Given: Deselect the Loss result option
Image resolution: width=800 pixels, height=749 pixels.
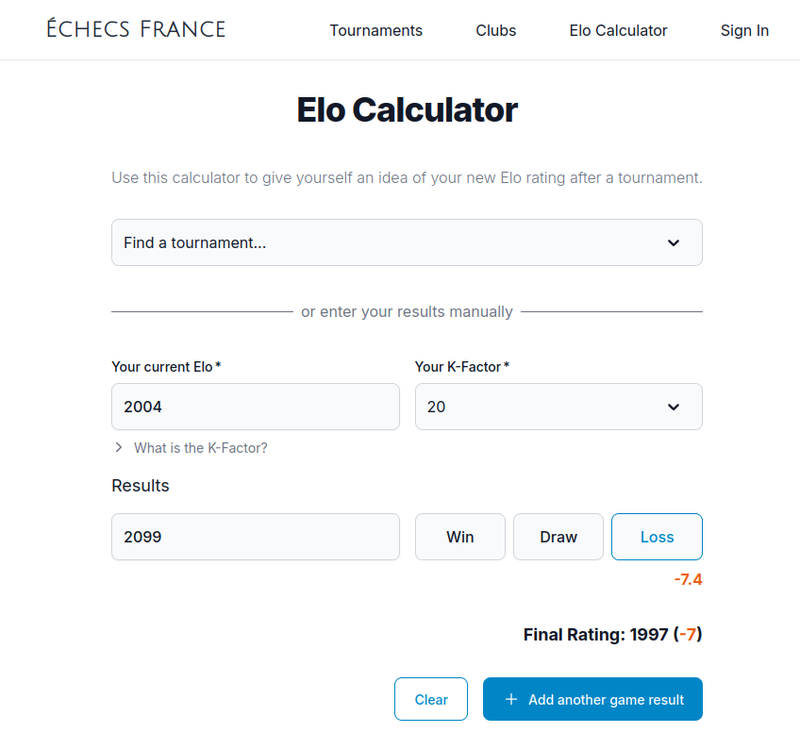Looking at the screenshot, I should [656, 537].
